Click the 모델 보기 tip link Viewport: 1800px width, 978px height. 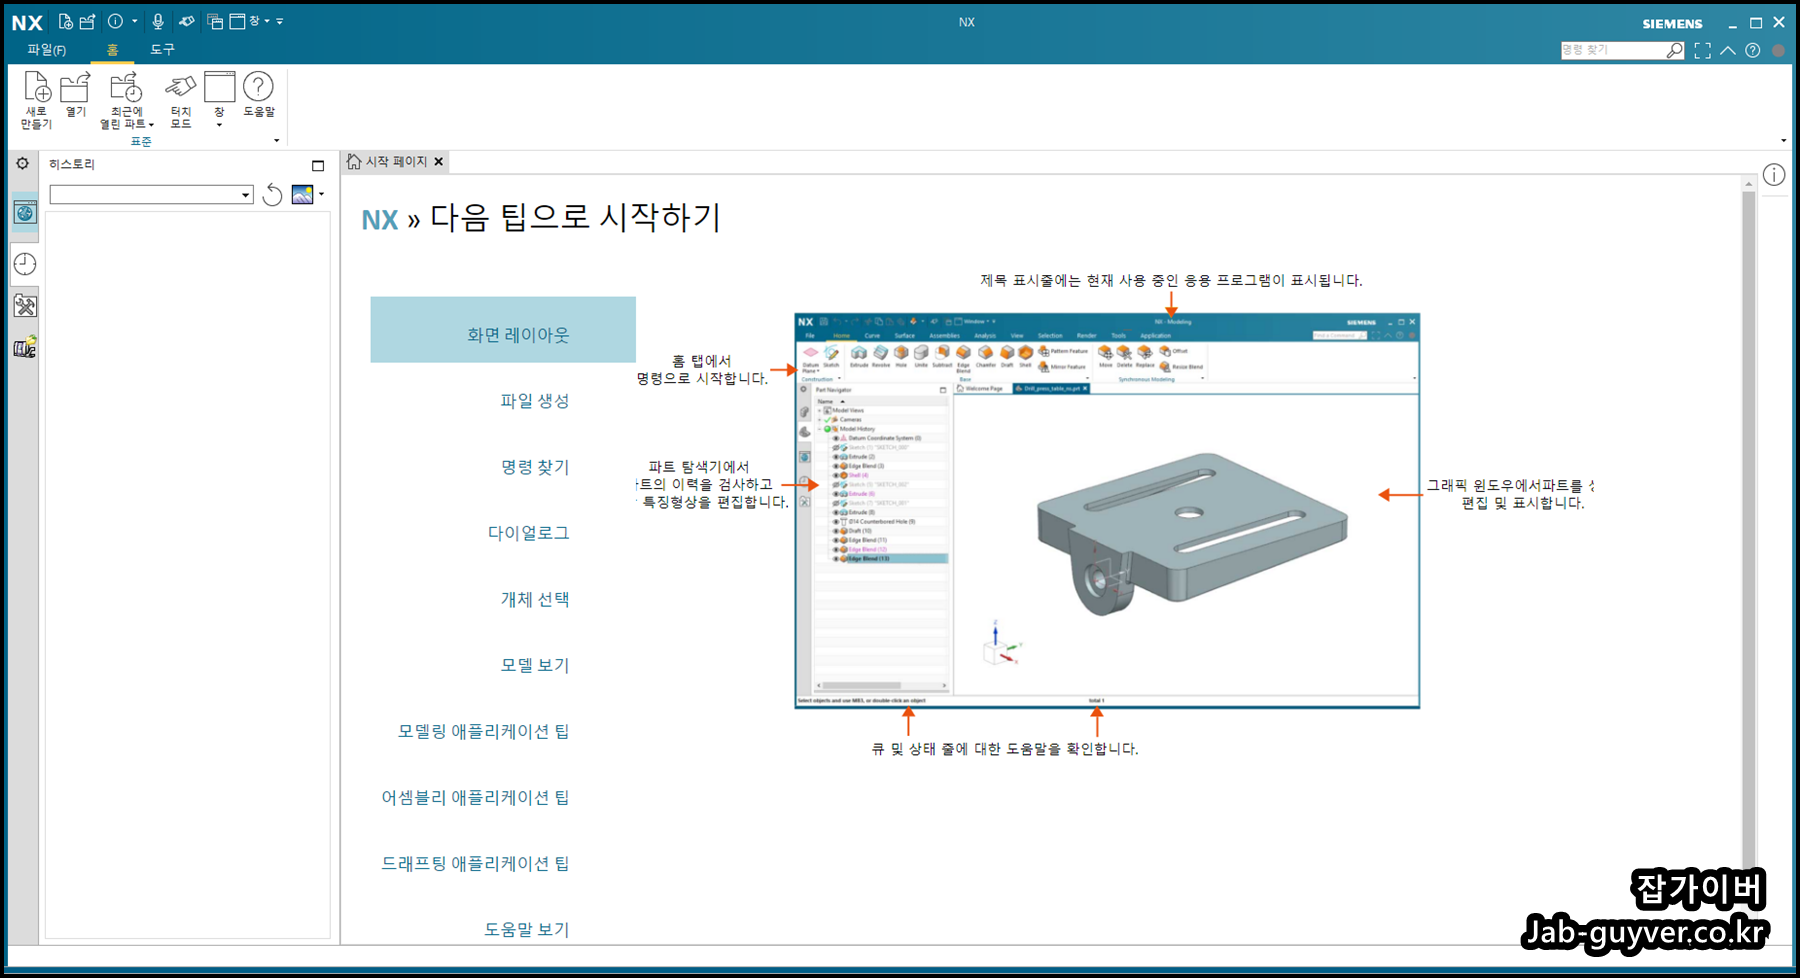[535, 665]
